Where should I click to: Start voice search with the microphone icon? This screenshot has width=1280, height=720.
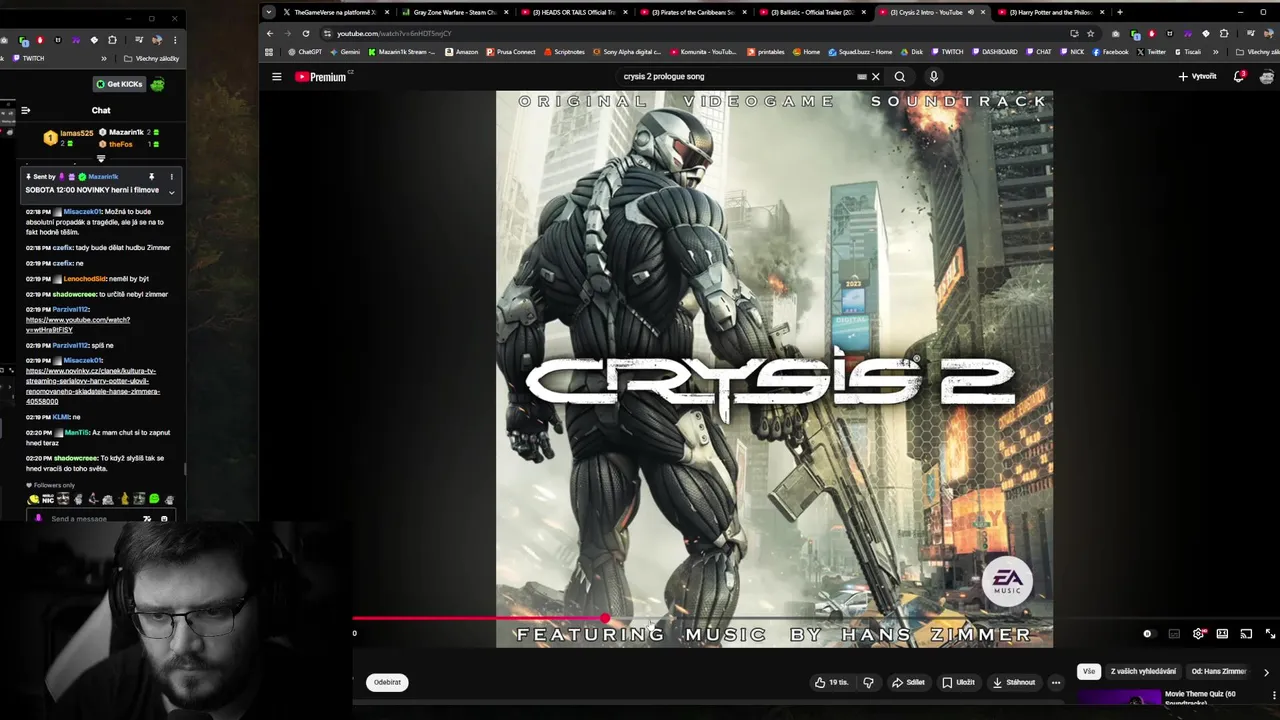pyautogui.click(x=934, y=76)
